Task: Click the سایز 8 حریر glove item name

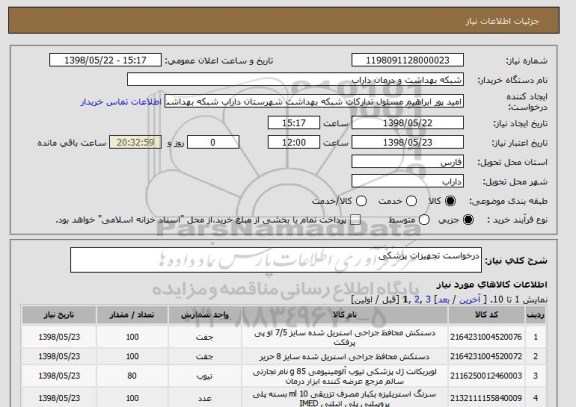Action: (345, 357)
